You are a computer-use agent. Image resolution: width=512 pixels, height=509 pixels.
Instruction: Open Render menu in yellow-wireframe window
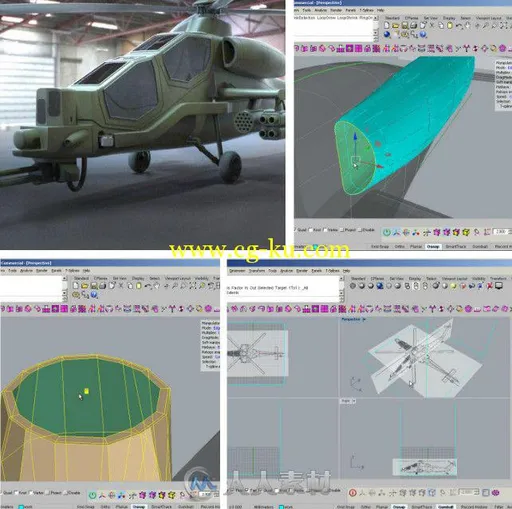click(42, 270)
